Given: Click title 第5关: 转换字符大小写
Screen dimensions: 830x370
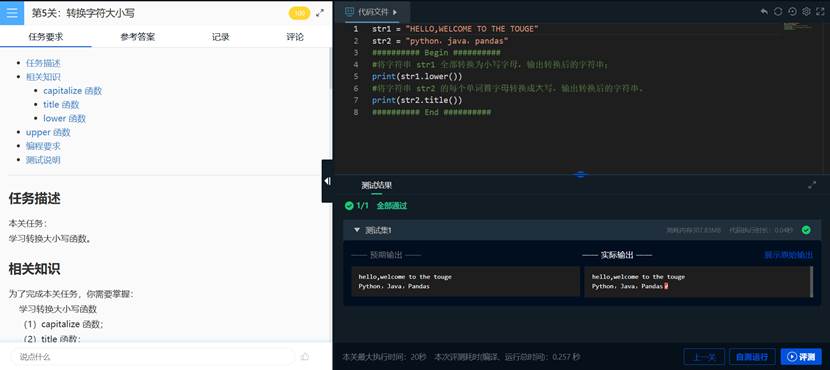Looking at the screenshot, I should click(83, 13).
